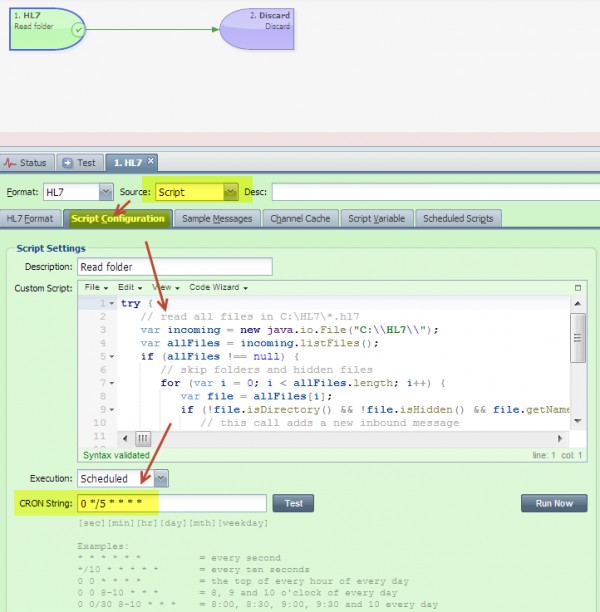Click the top of every hour example
This screenshot has height=612, width=600.
coord(243,581)
